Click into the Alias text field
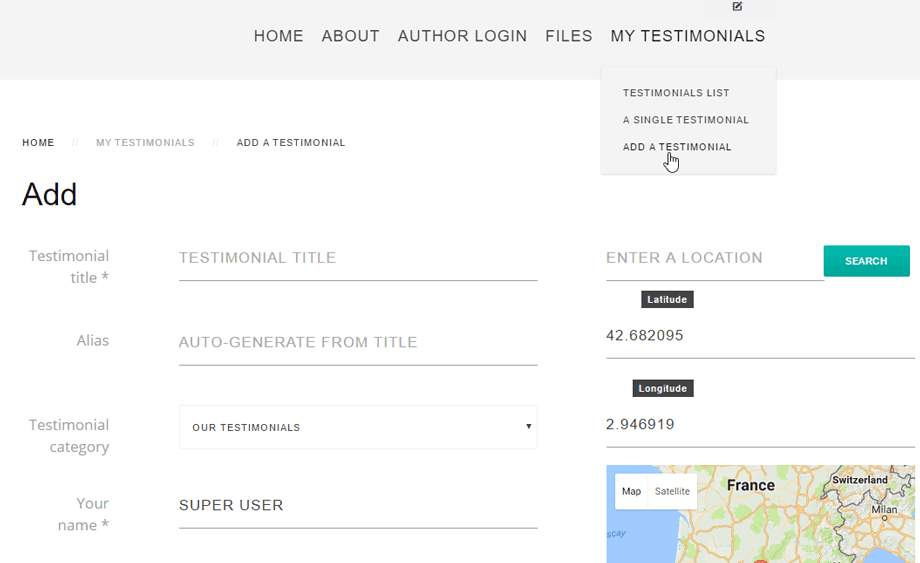Screen dimensions: 920x563 tap(358, 342)
